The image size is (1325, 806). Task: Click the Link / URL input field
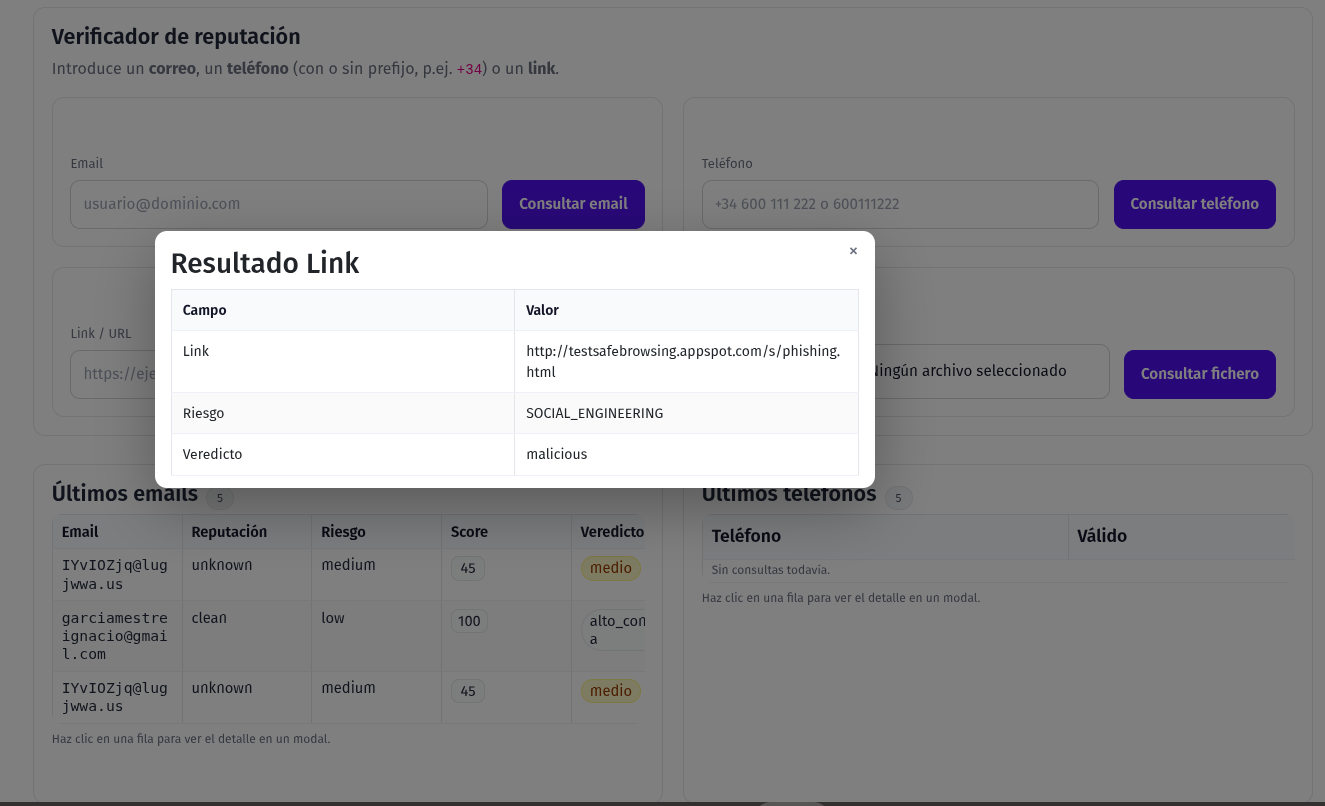pos(110,374)
